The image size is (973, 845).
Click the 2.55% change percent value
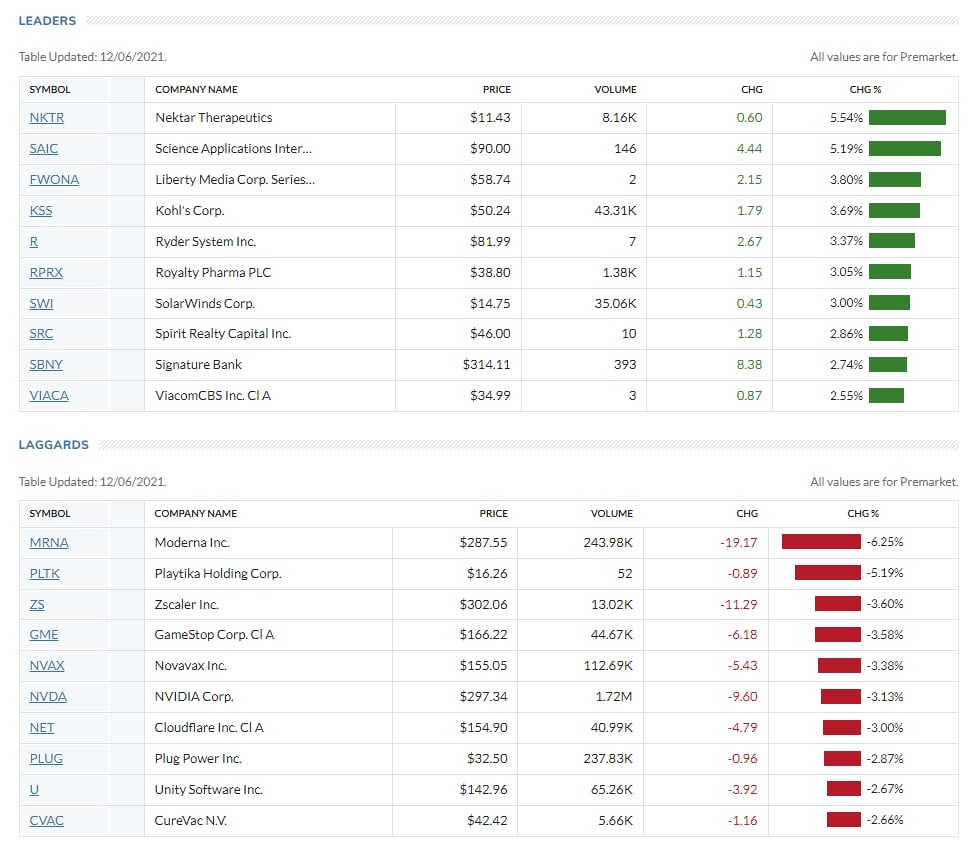pyautogui.click(x=846, y=396)
